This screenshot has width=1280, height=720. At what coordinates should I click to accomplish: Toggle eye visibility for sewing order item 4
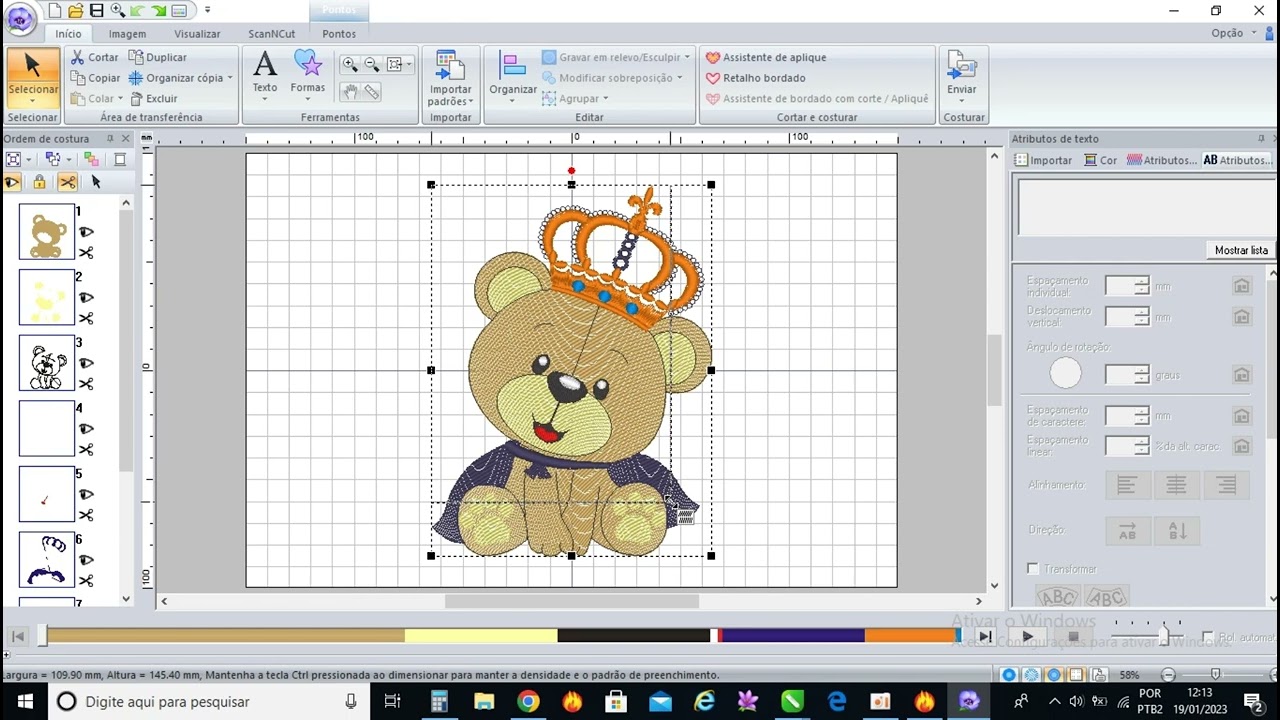[x=86, y=429]
